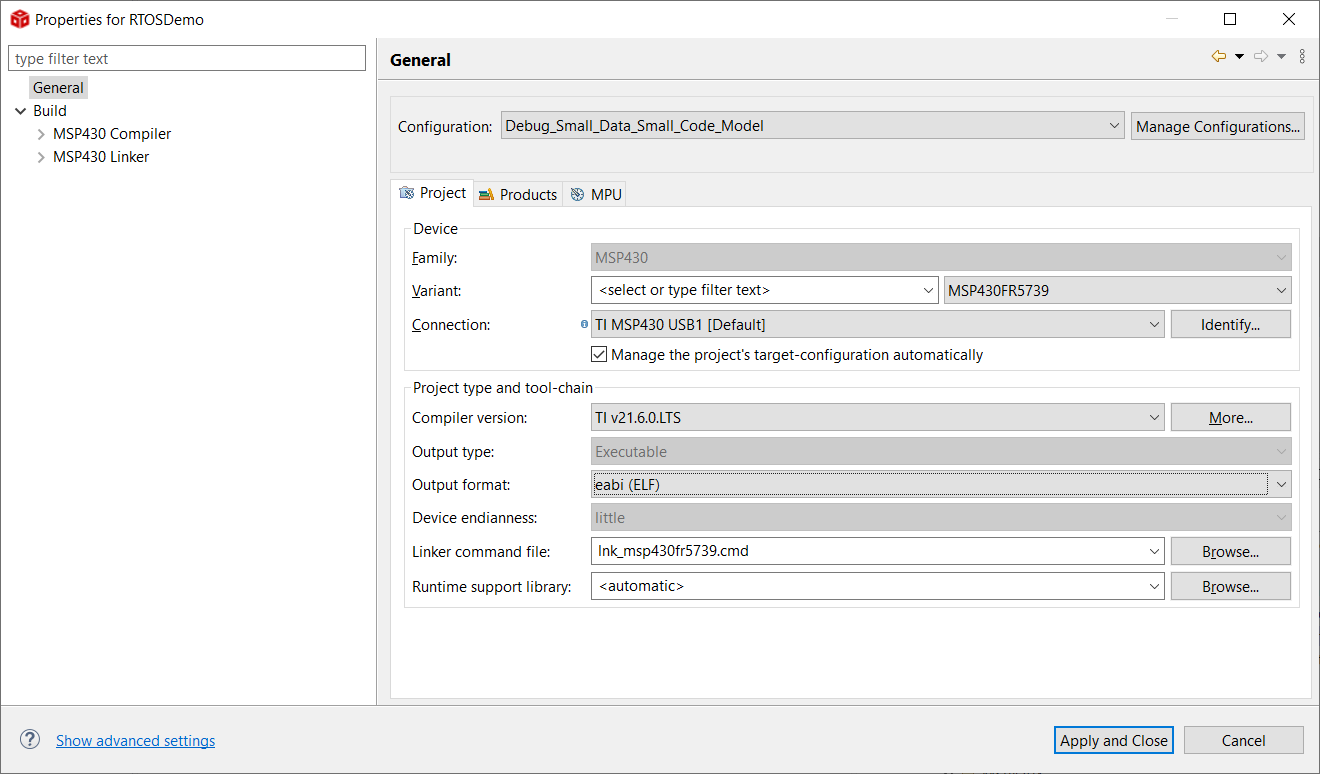Click the type filter text field
1320x774 pixels.
pyautogui.click(x=187, y=58)
